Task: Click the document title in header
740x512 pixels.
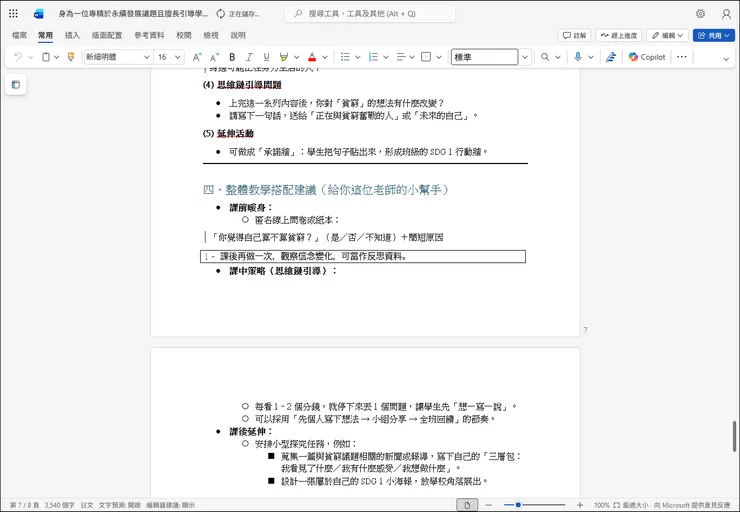Action: [133, 14]
